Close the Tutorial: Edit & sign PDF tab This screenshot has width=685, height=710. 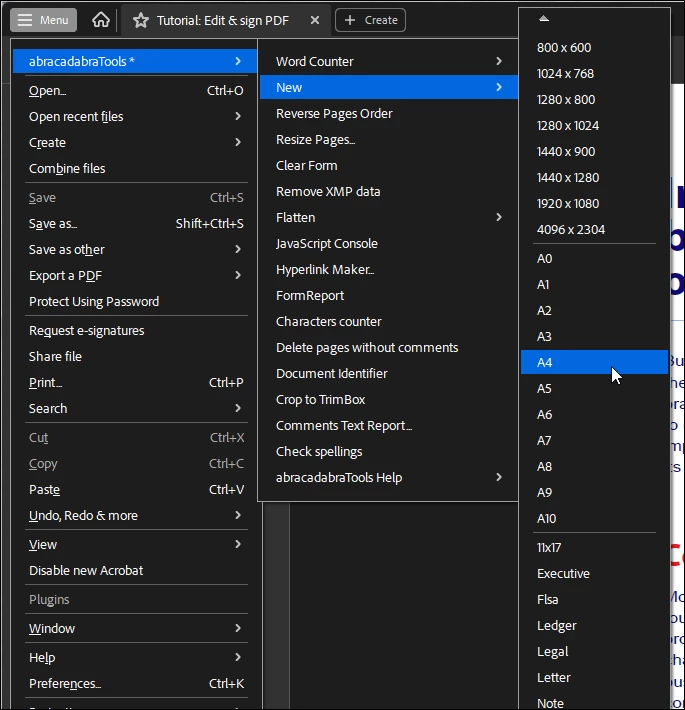point(315,20)
